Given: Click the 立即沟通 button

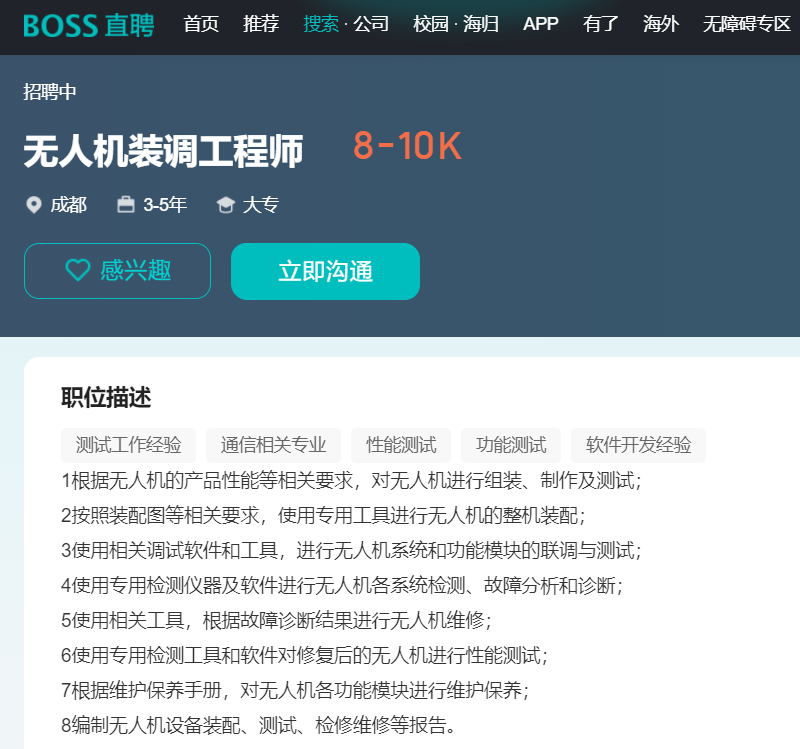Looking at the screenshot, I should [x=326, y=271].
